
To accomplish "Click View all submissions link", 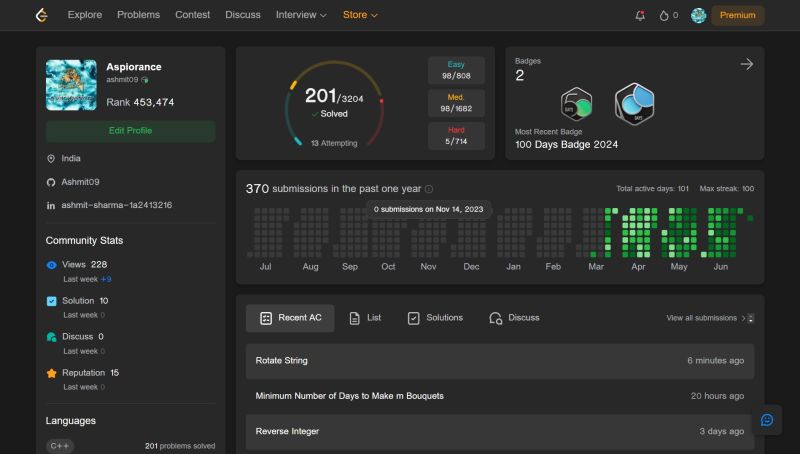I will (706, 318).
